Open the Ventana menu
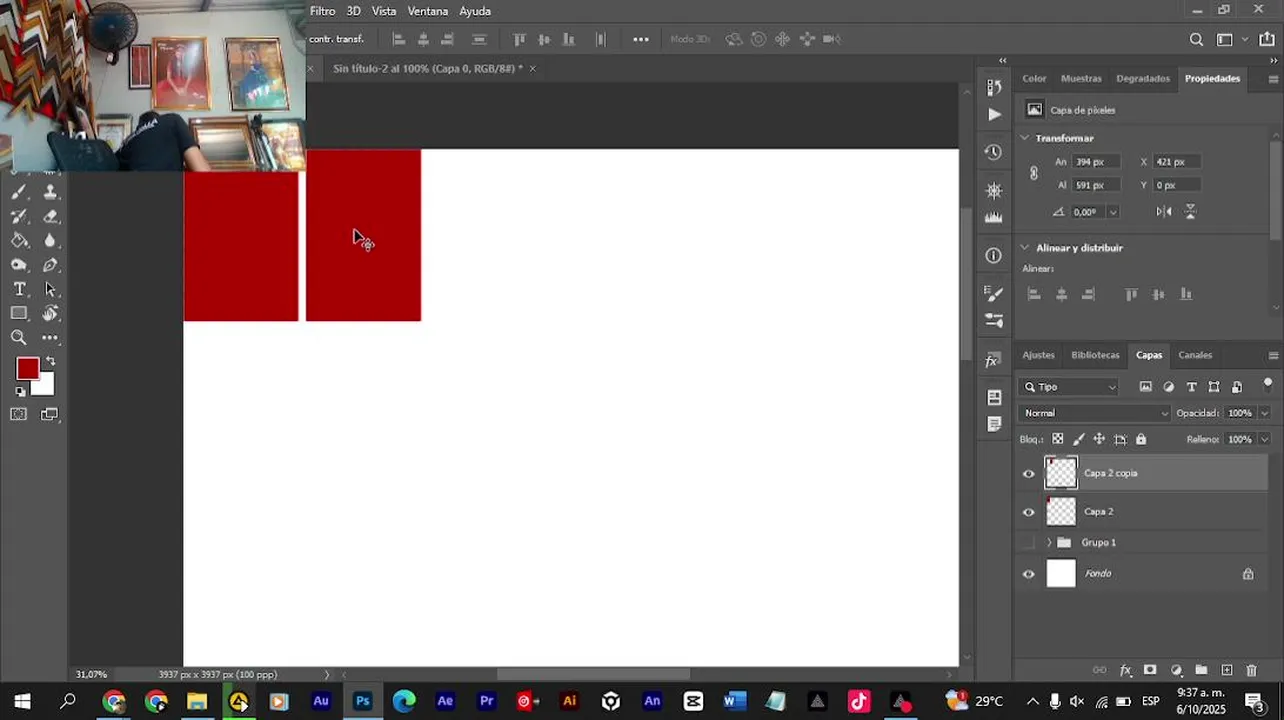Viewport: 1284px width, 720px height. click(x=428, y=11)
